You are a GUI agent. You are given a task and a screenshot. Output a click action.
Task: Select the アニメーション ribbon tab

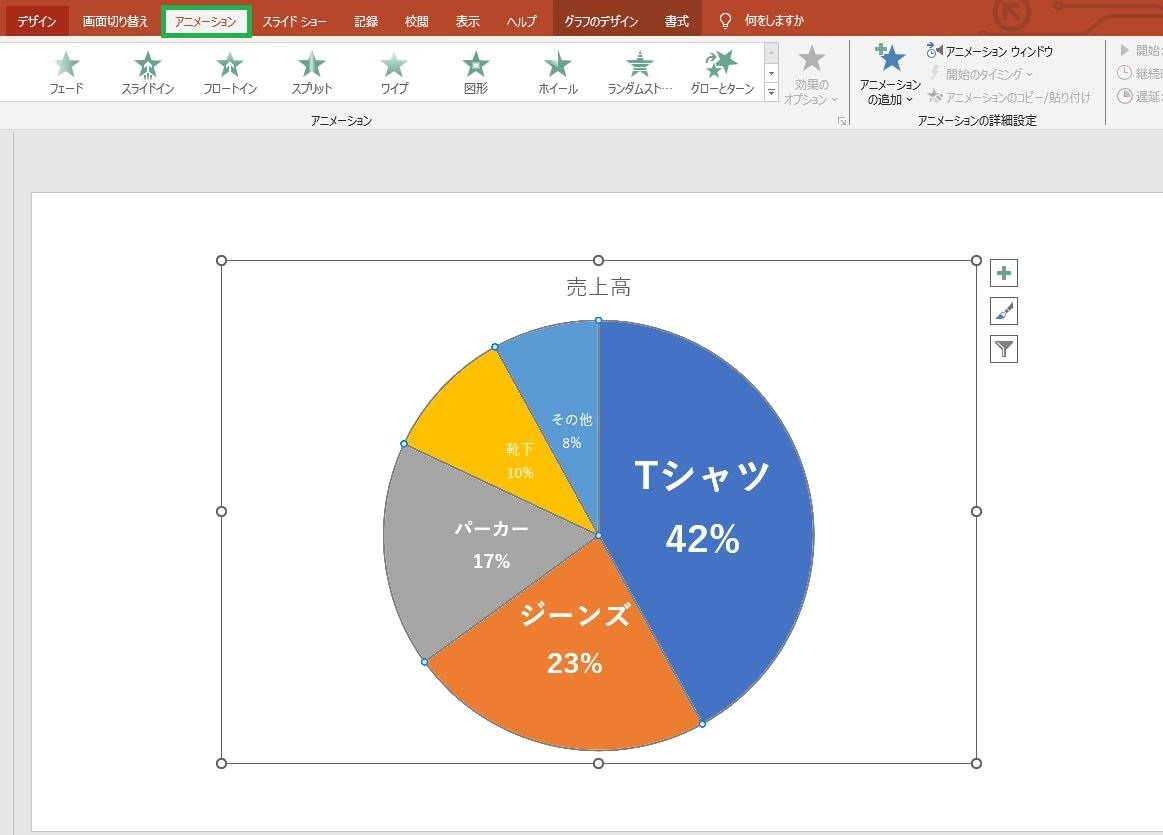(x=205, y=22)
